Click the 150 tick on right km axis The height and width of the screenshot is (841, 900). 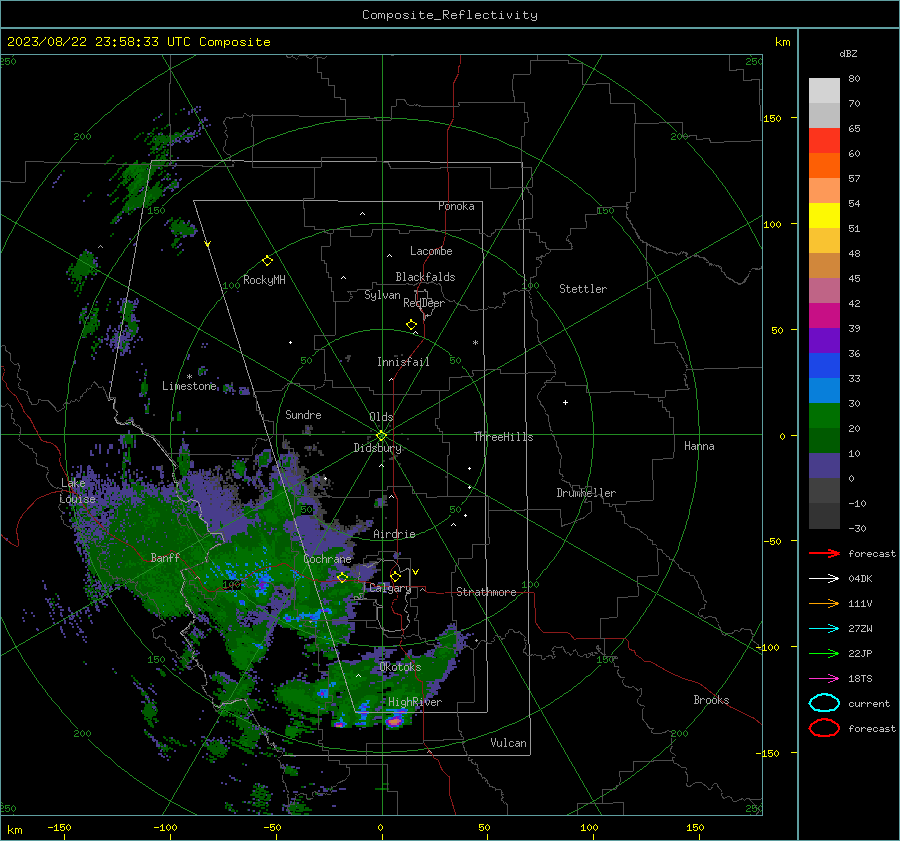(772, 118)
